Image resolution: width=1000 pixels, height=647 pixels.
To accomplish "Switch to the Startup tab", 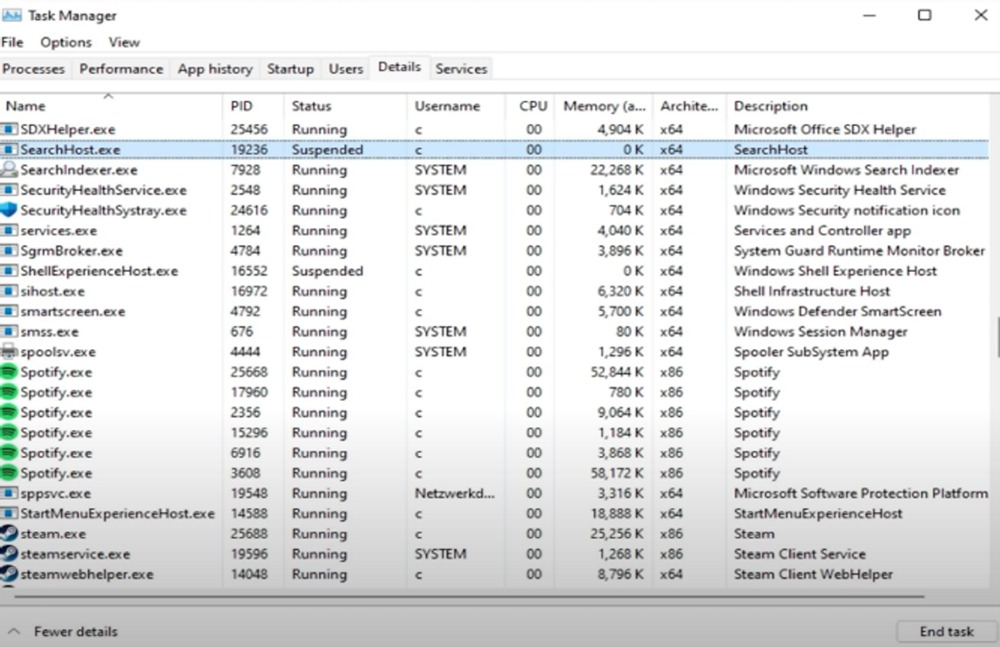I will [x=290, y=69].
